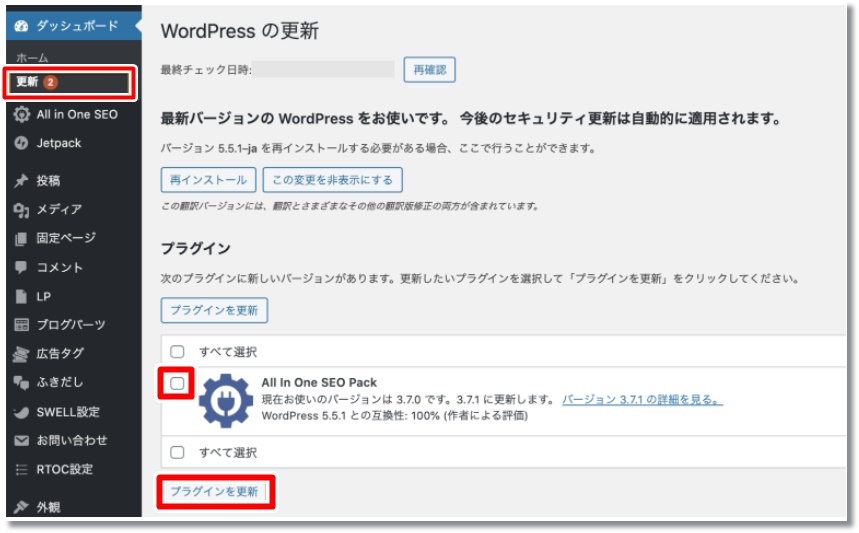Click the pushpin icon beside 投稿

click(x=21, y=181)
